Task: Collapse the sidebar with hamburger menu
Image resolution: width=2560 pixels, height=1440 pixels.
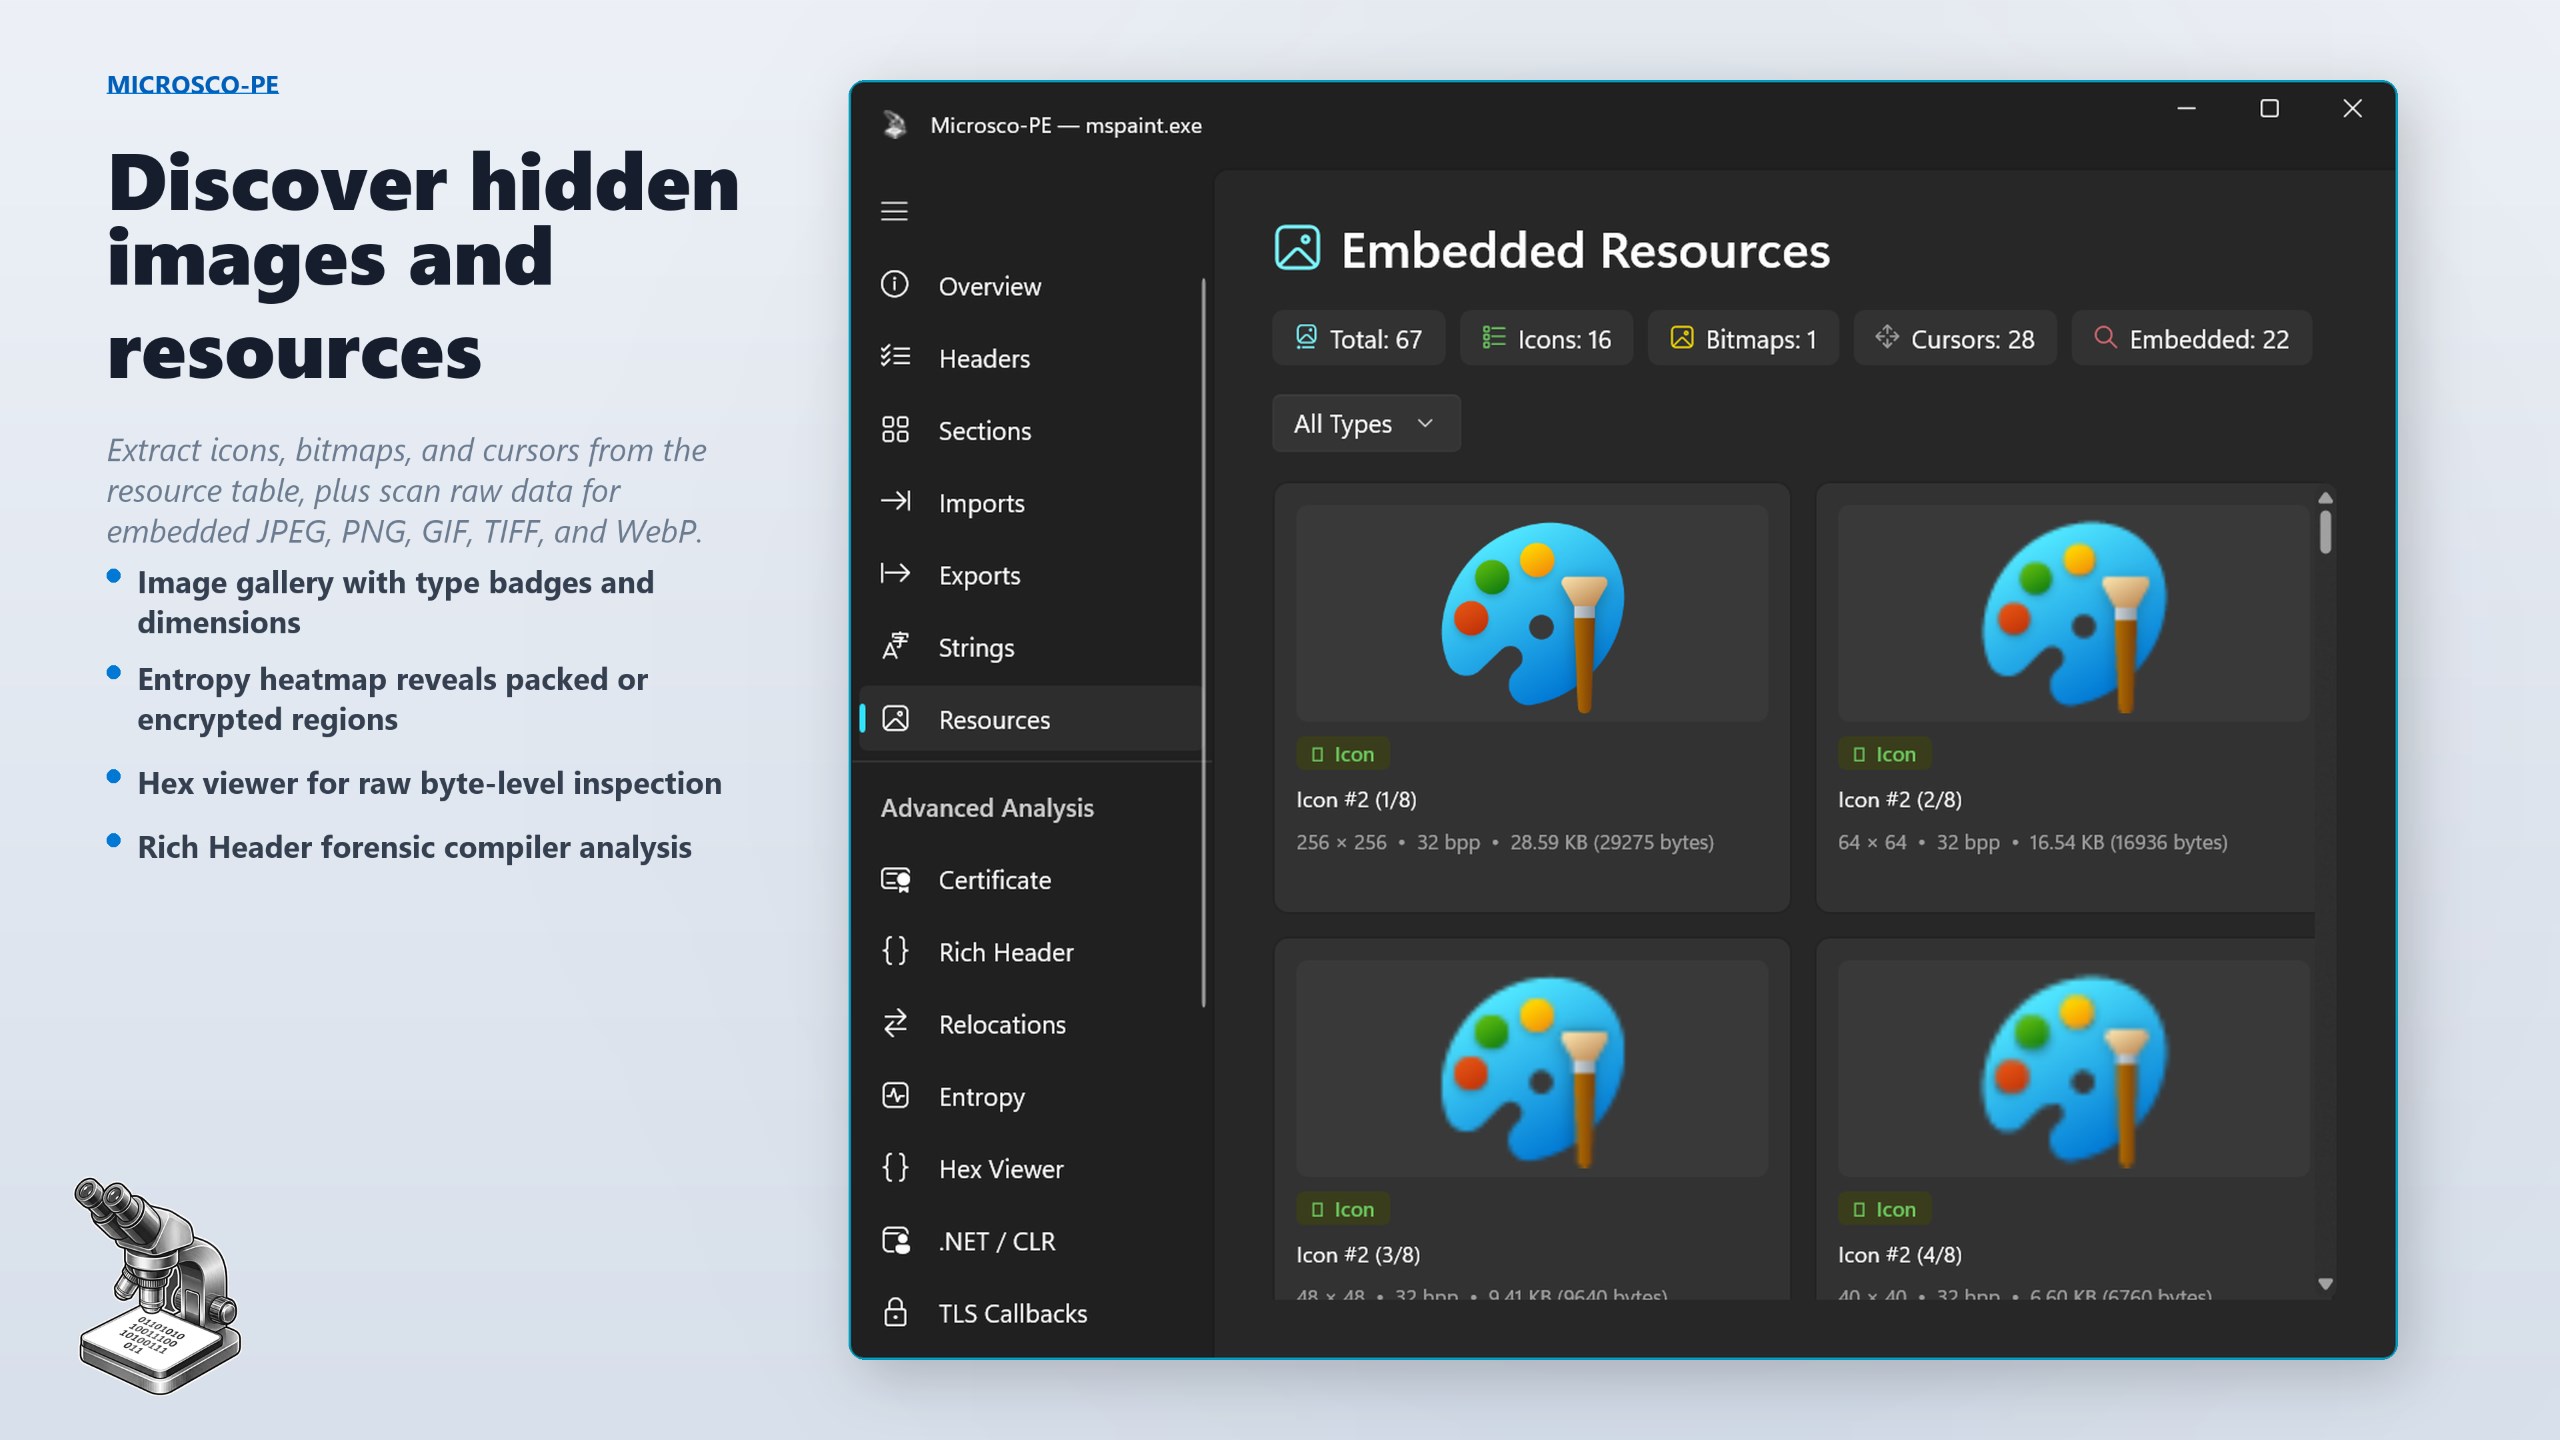Action: (x=894, y=211)
